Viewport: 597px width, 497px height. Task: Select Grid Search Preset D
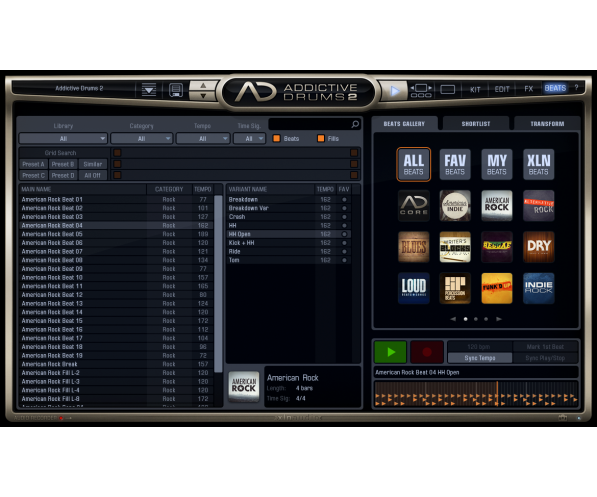63,176
